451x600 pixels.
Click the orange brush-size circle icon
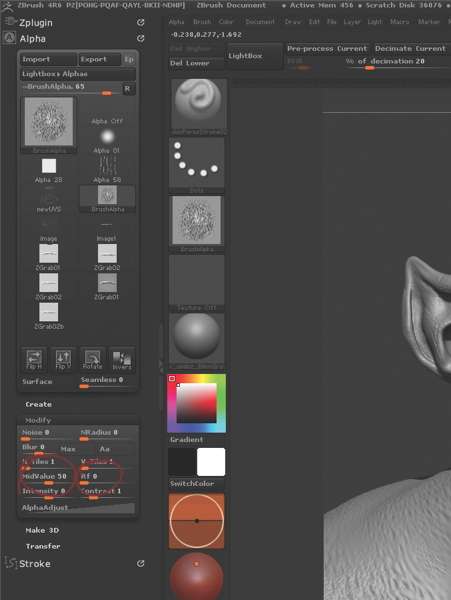click(197, 521)
